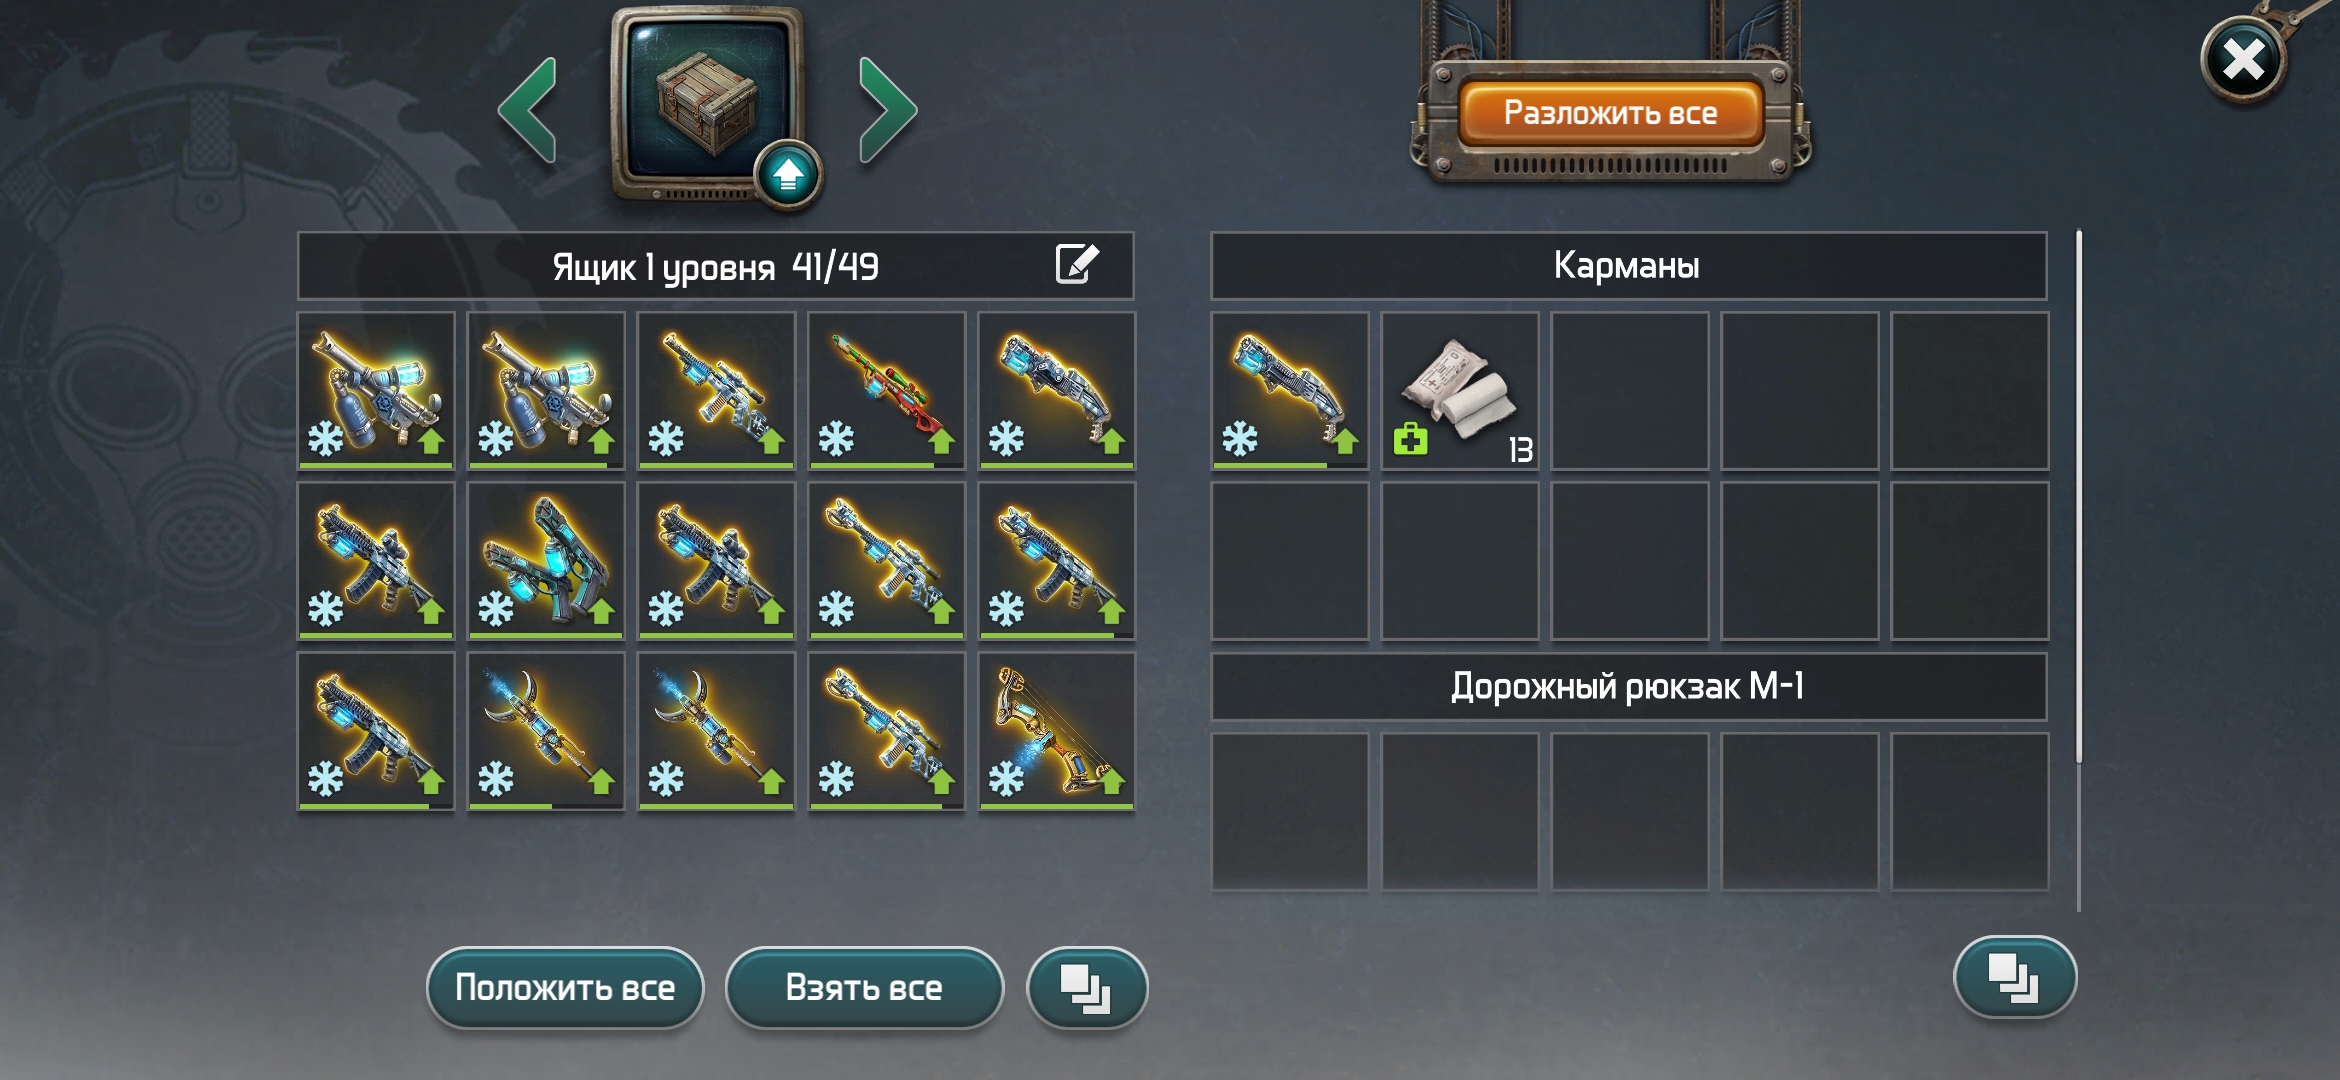This screenshot has width=2340, height=1080.
Task: Click the inventory vertical scrollbar
Action: click(x=2079, y=570)
